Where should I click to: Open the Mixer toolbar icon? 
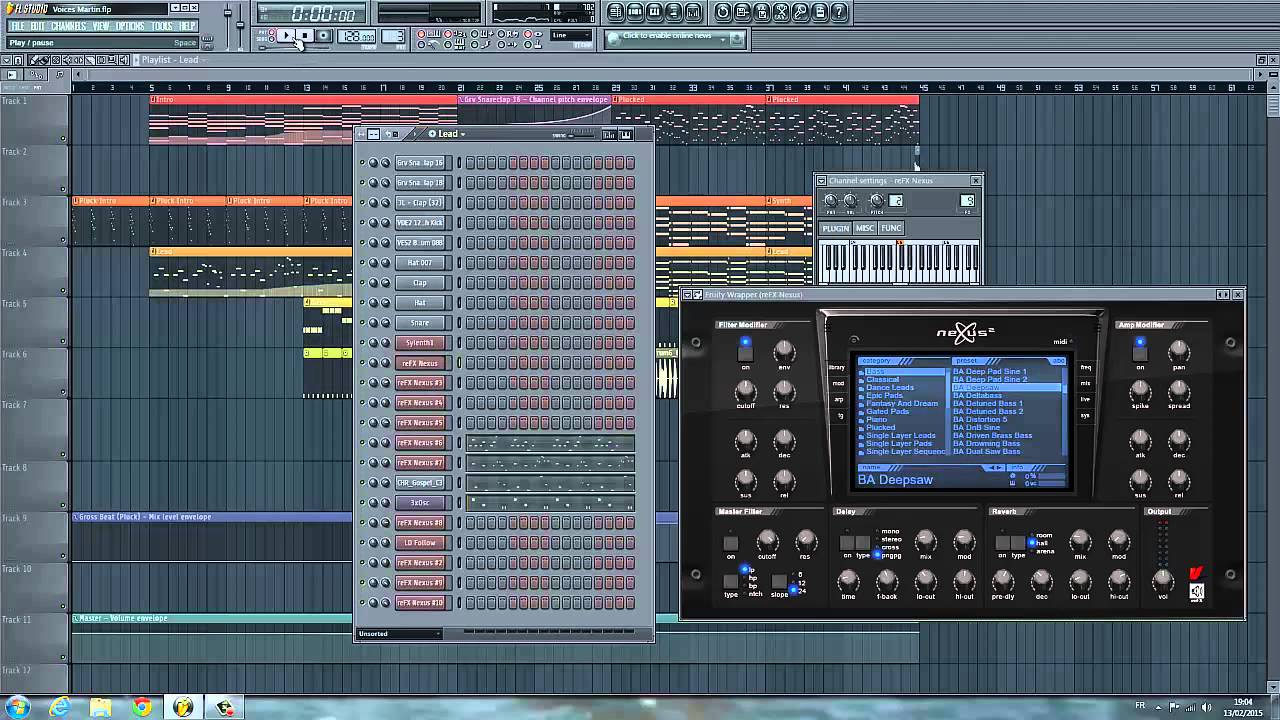tap(692, 12)
